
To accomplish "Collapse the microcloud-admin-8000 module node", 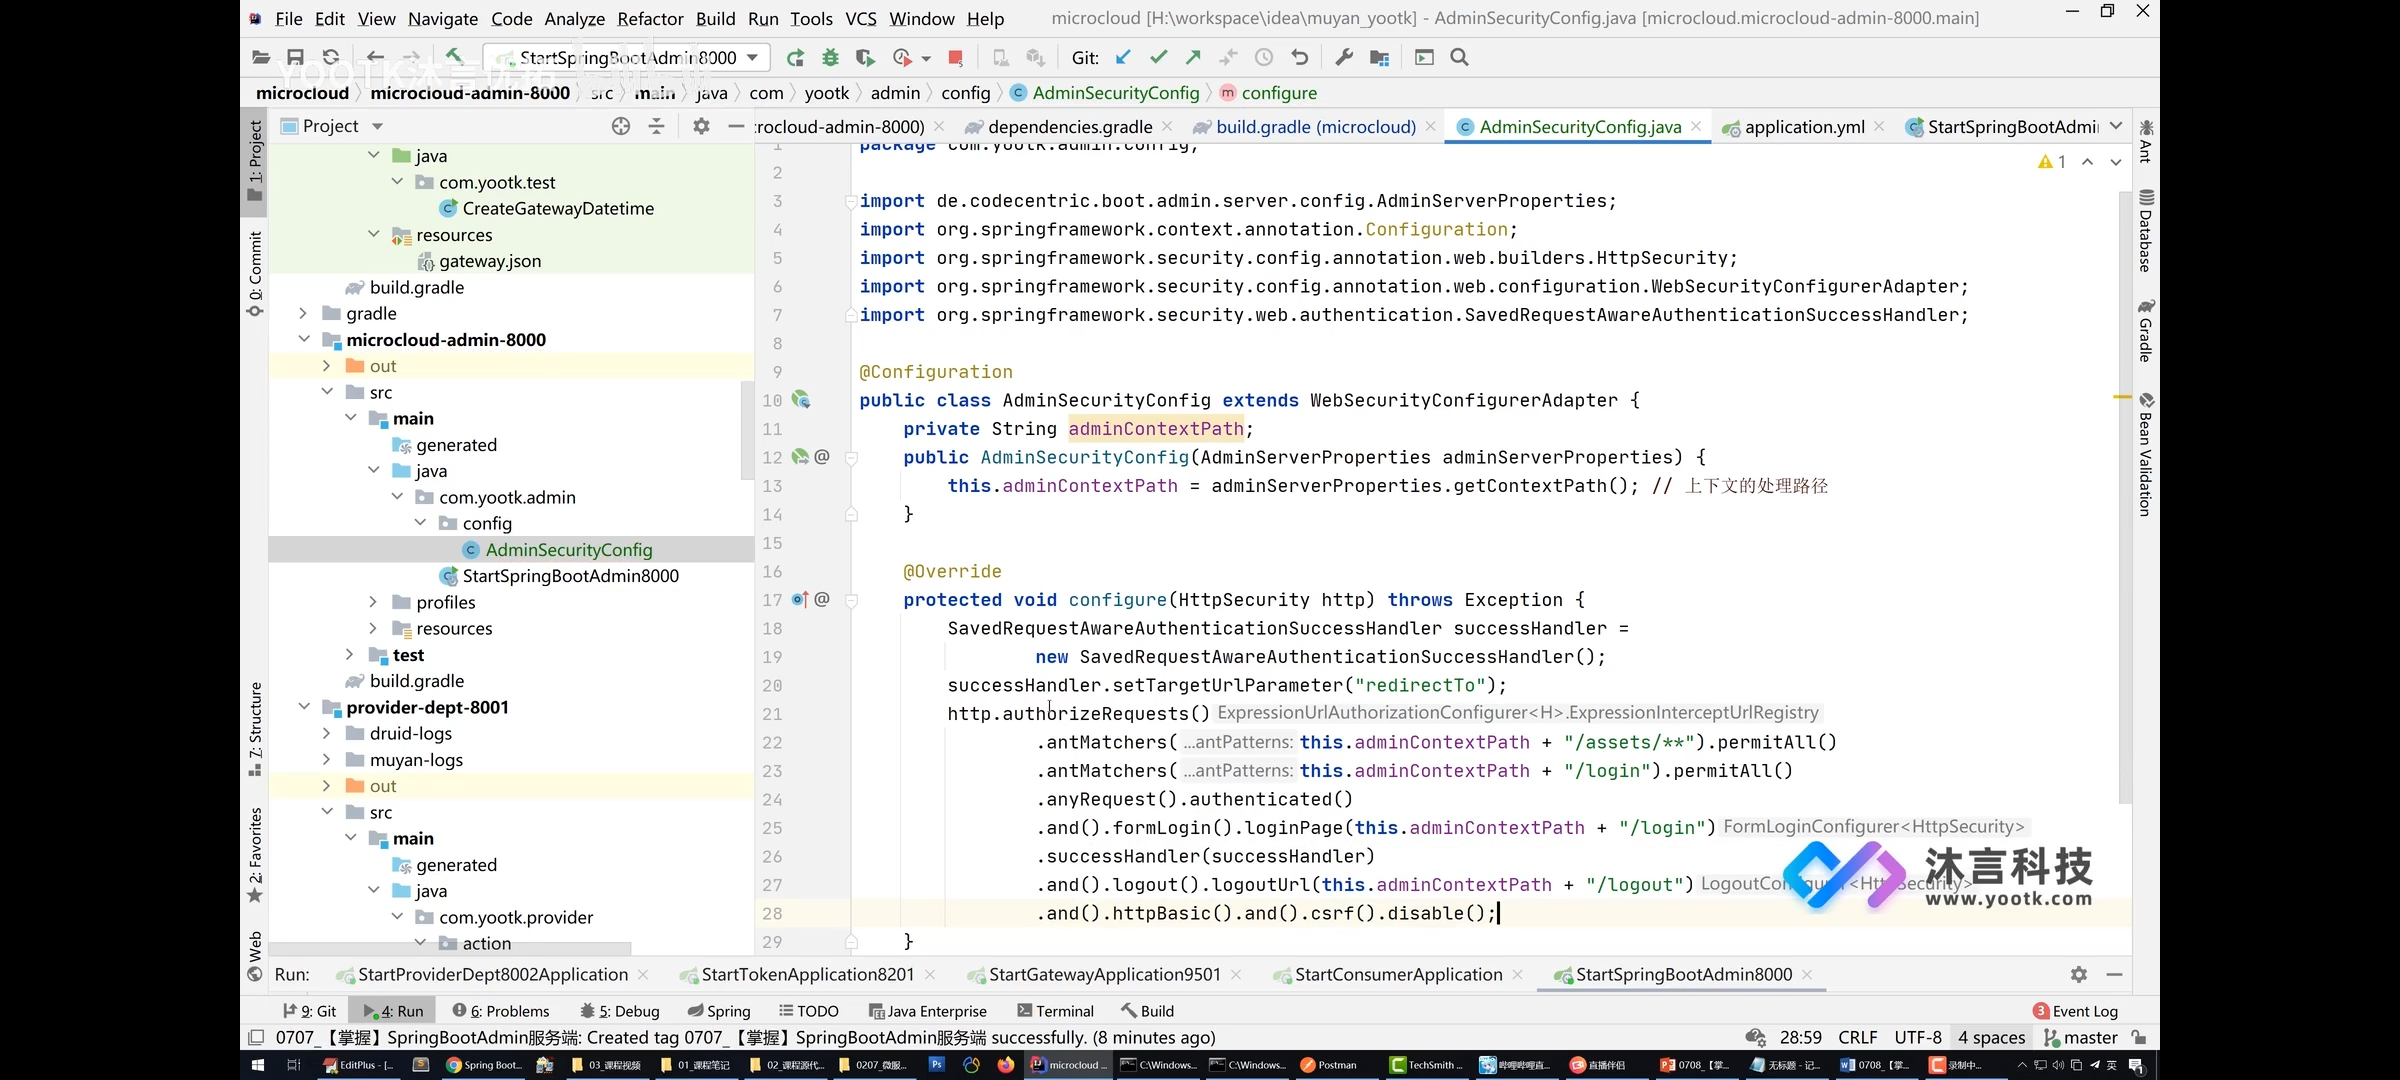I will click(x=304, y=339).
